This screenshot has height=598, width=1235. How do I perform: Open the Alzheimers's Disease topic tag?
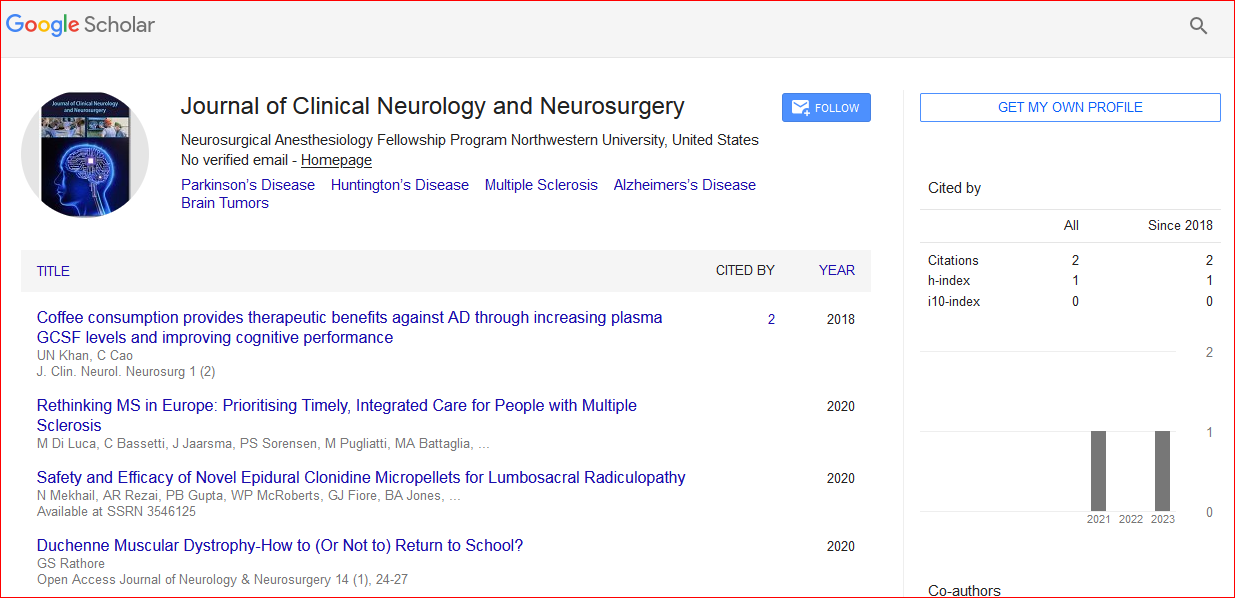[684, 185]
